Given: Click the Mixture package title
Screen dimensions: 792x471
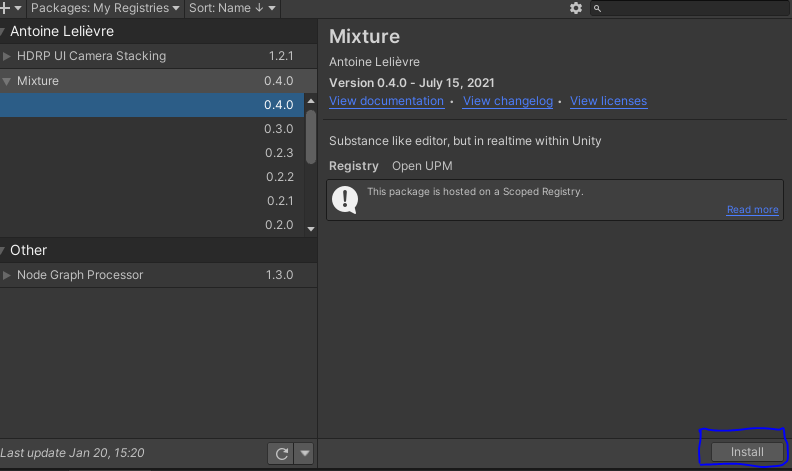Looking at the screenshot, I should tap(364, 37).
